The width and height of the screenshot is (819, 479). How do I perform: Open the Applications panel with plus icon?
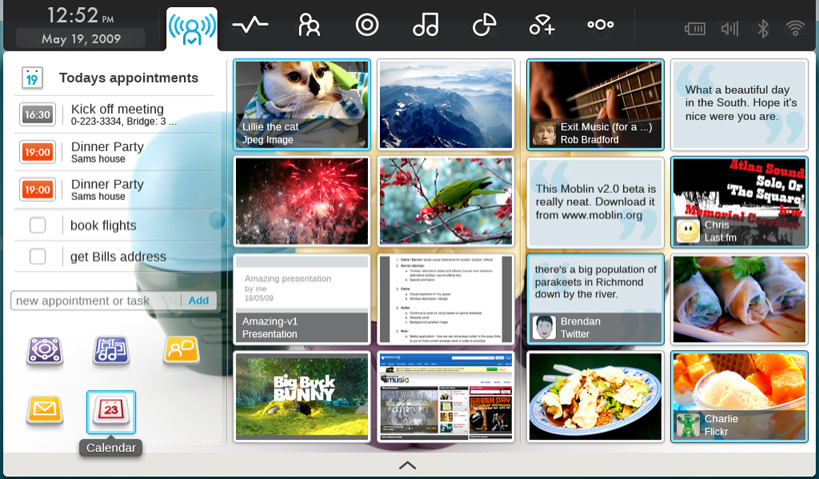[542, 26]
